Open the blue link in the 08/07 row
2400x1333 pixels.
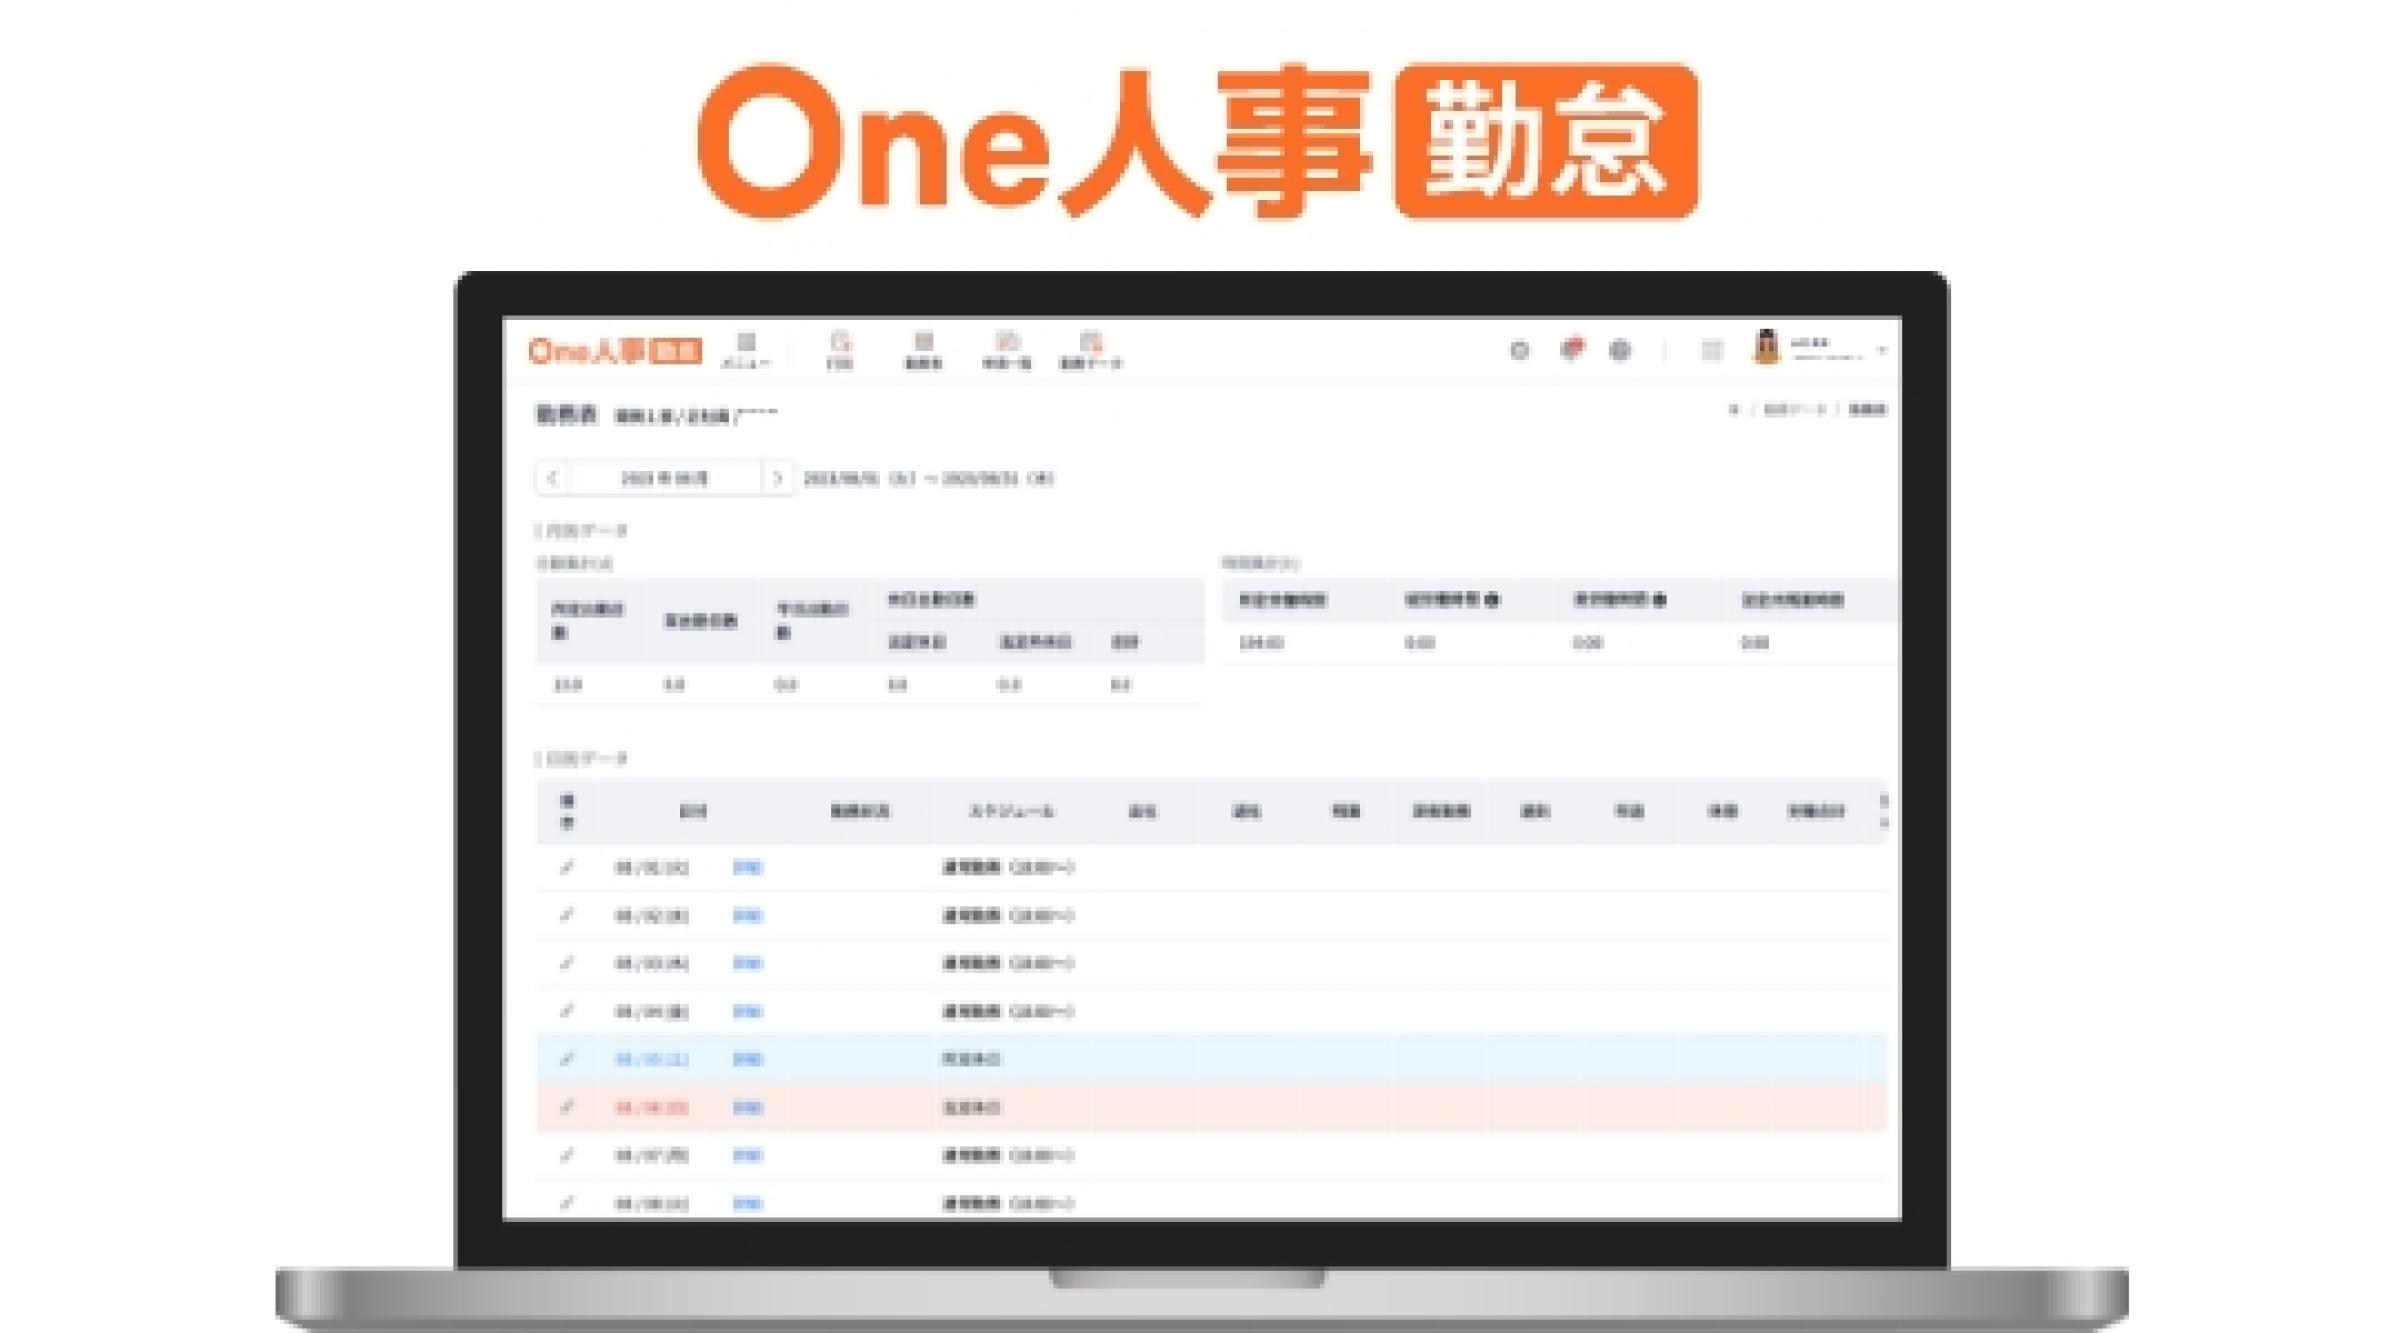748,1156
